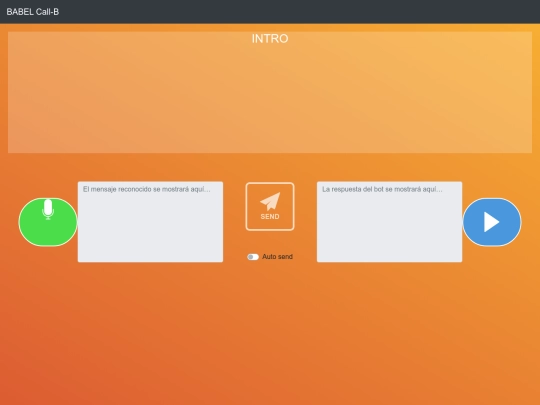540x405 pixels.
Task: Click the Auto send label
Action: pos(277,257)
